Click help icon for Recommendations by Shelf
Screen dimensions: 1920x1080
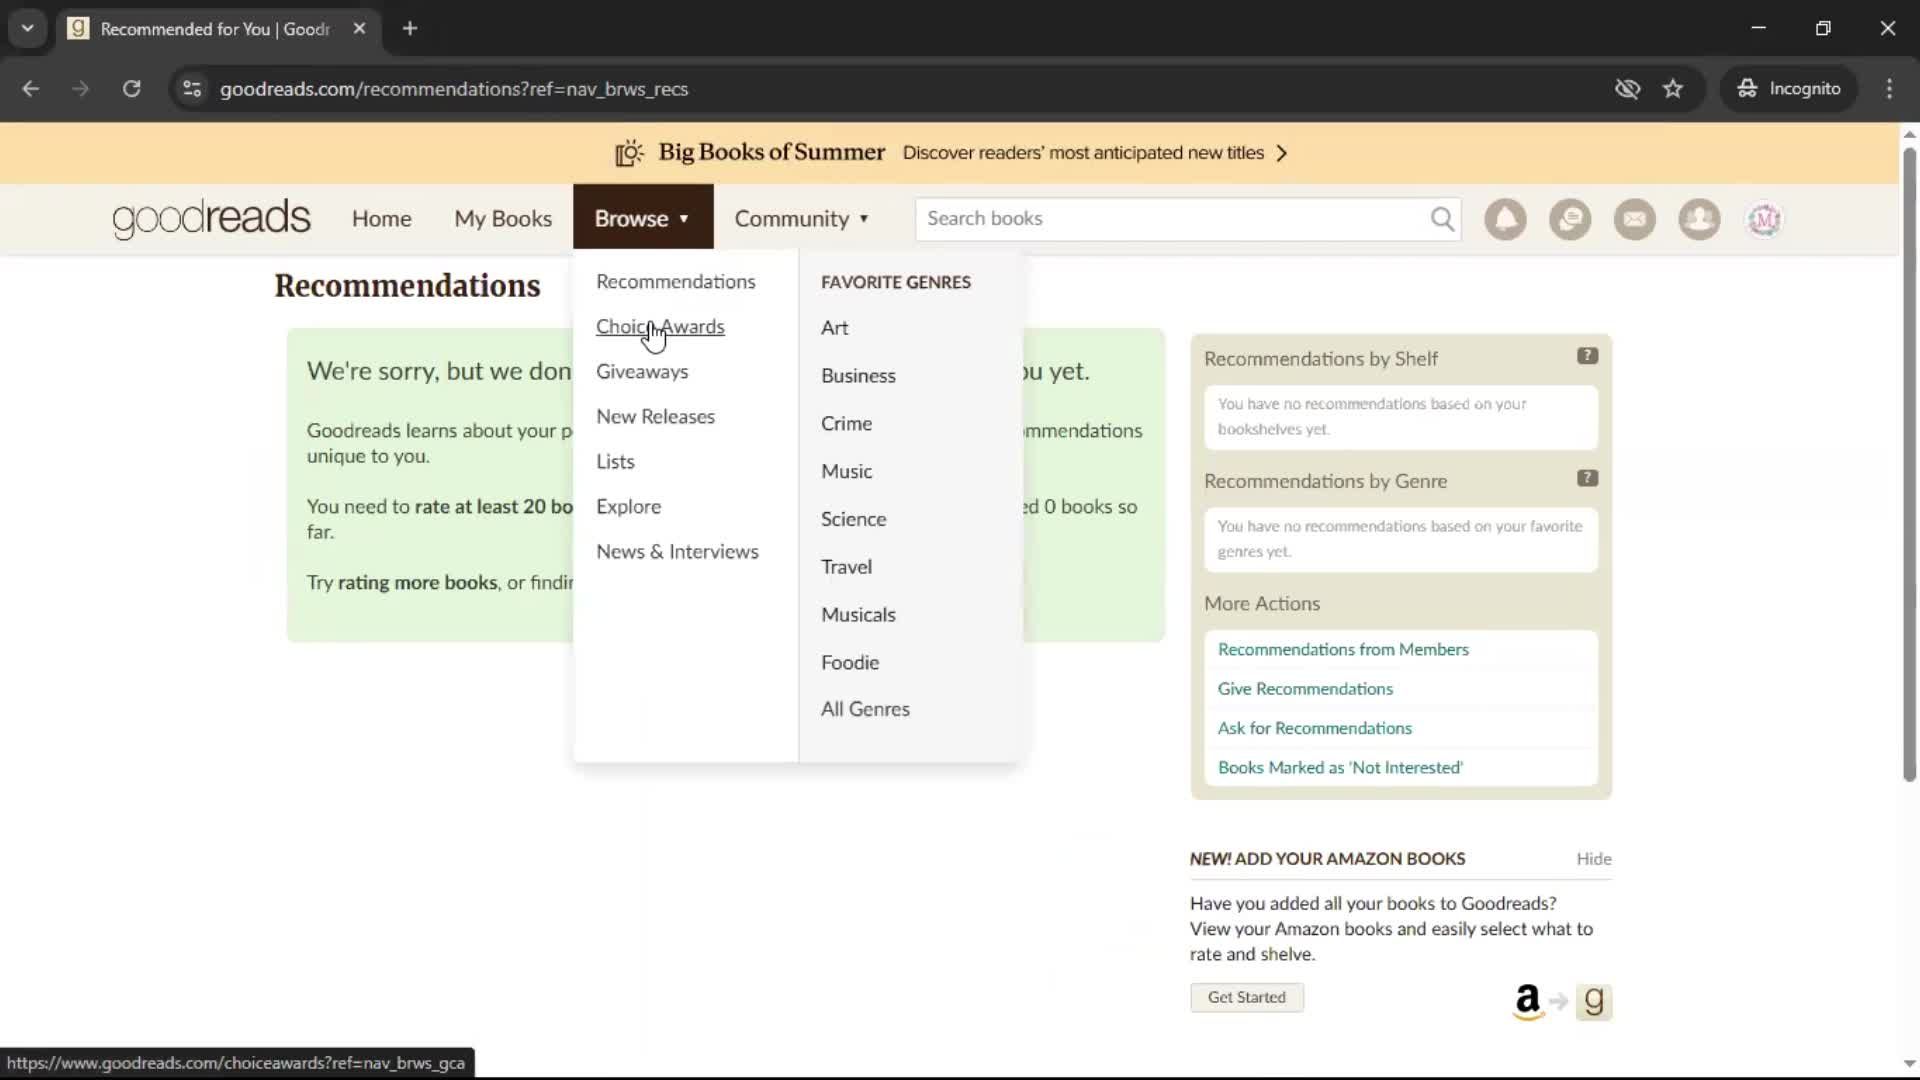click(x=1587, y=356)
